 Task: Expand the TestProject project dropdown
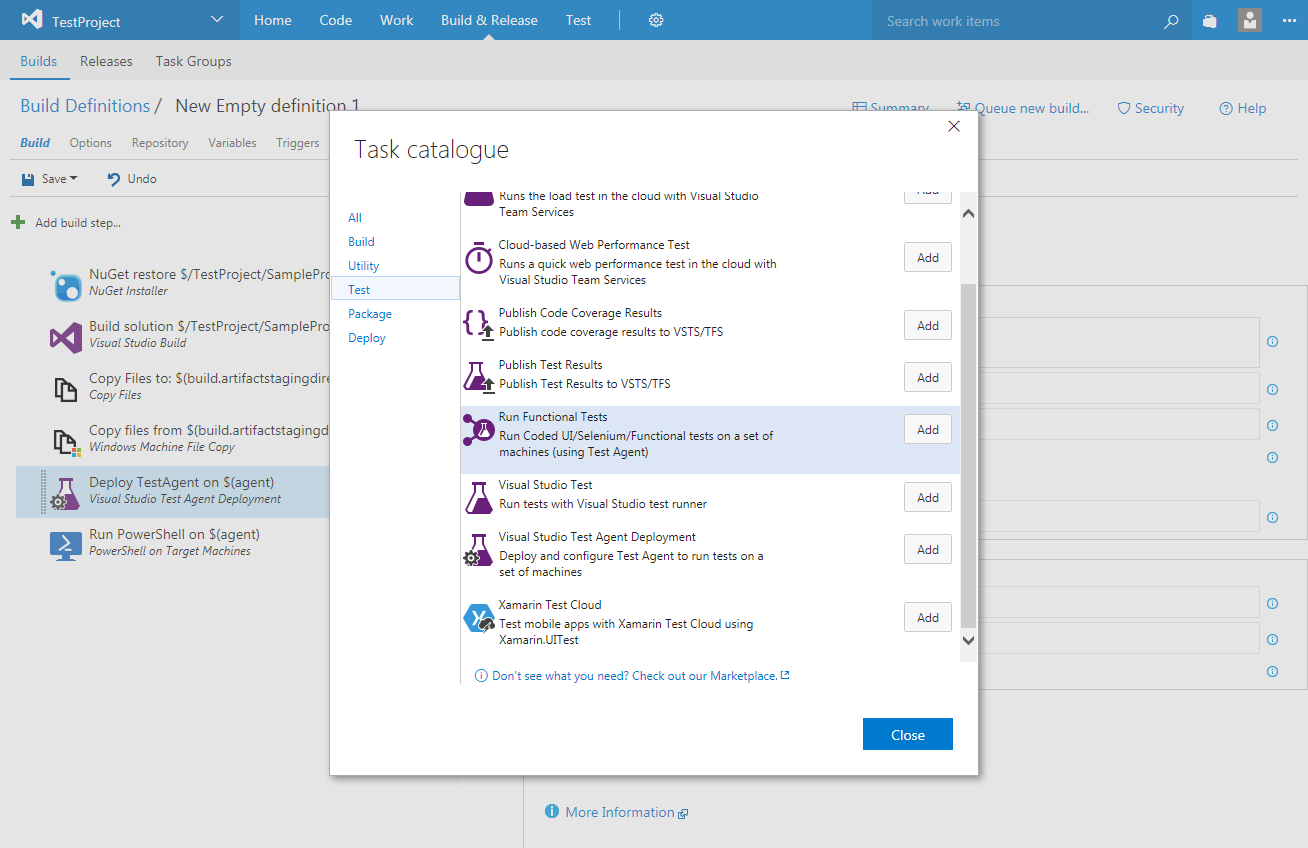[218, 20]
